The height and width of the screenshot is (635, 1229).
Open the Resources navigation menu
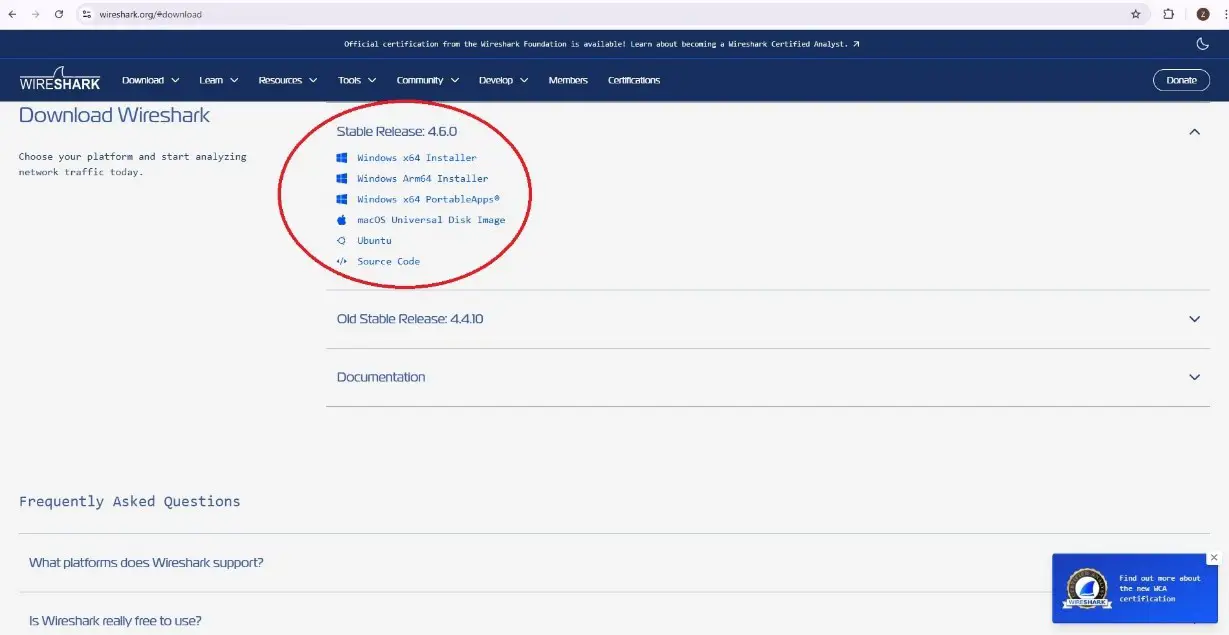pyautogui.click(x=287, y=80)
